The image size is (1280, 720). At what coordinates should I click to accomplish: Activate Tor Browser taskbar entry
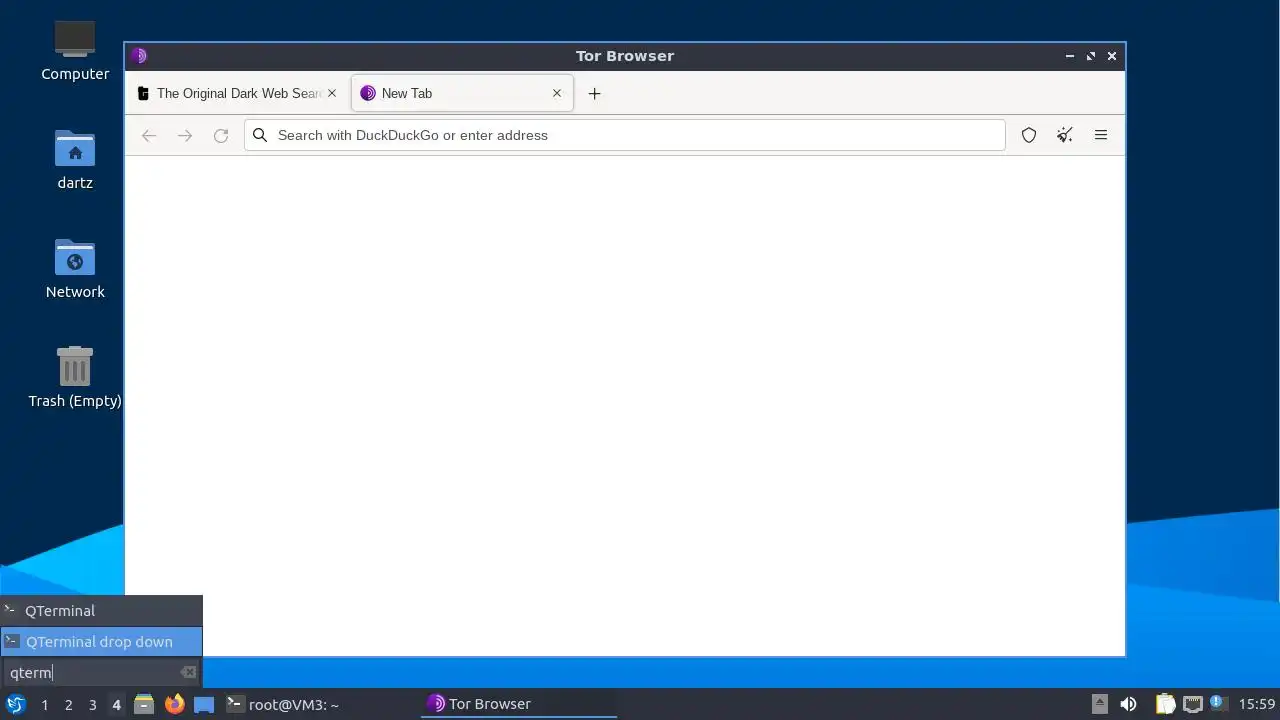tap(518, 704)
